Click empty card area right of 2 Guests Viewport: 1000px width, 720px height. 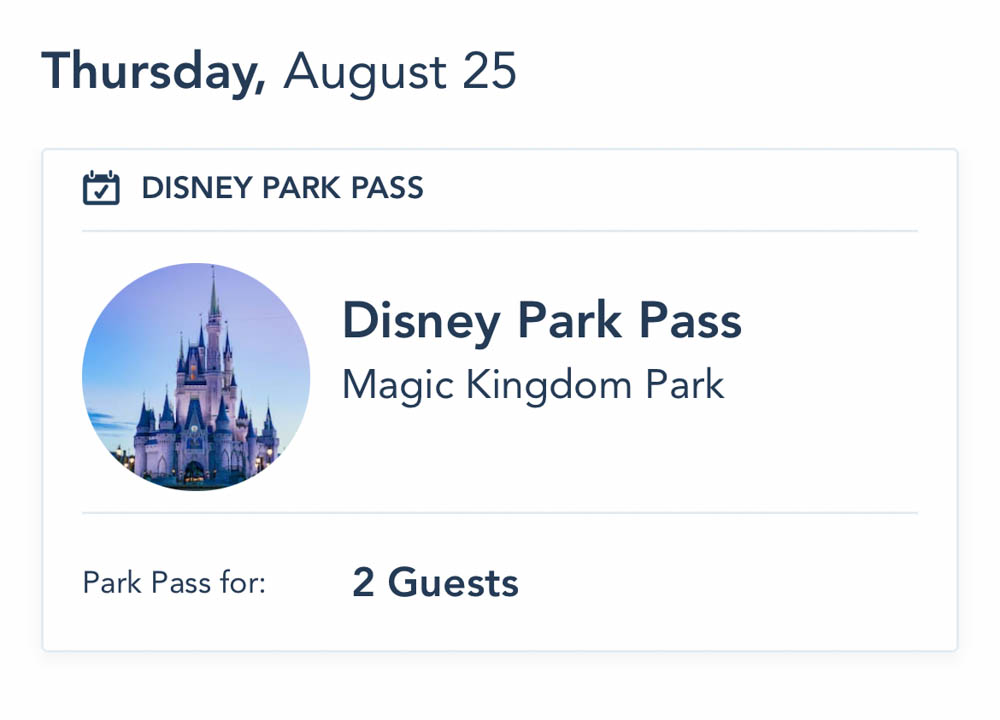(740, 582)
